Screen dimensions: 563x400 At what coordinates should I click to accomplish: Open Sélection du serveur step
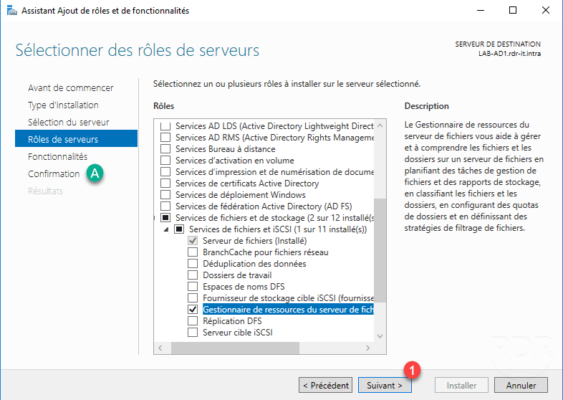[69, 122]
